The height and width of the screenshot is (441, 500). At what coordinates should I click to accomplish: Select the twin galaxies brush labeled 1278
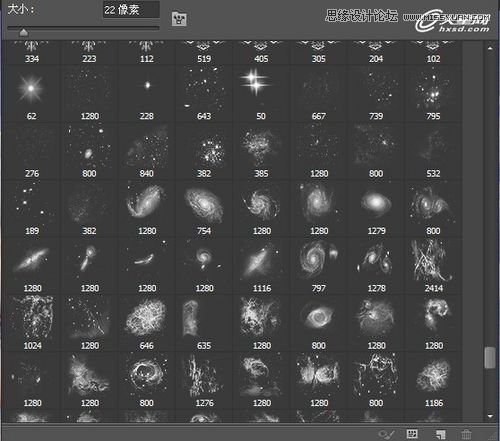376,266
